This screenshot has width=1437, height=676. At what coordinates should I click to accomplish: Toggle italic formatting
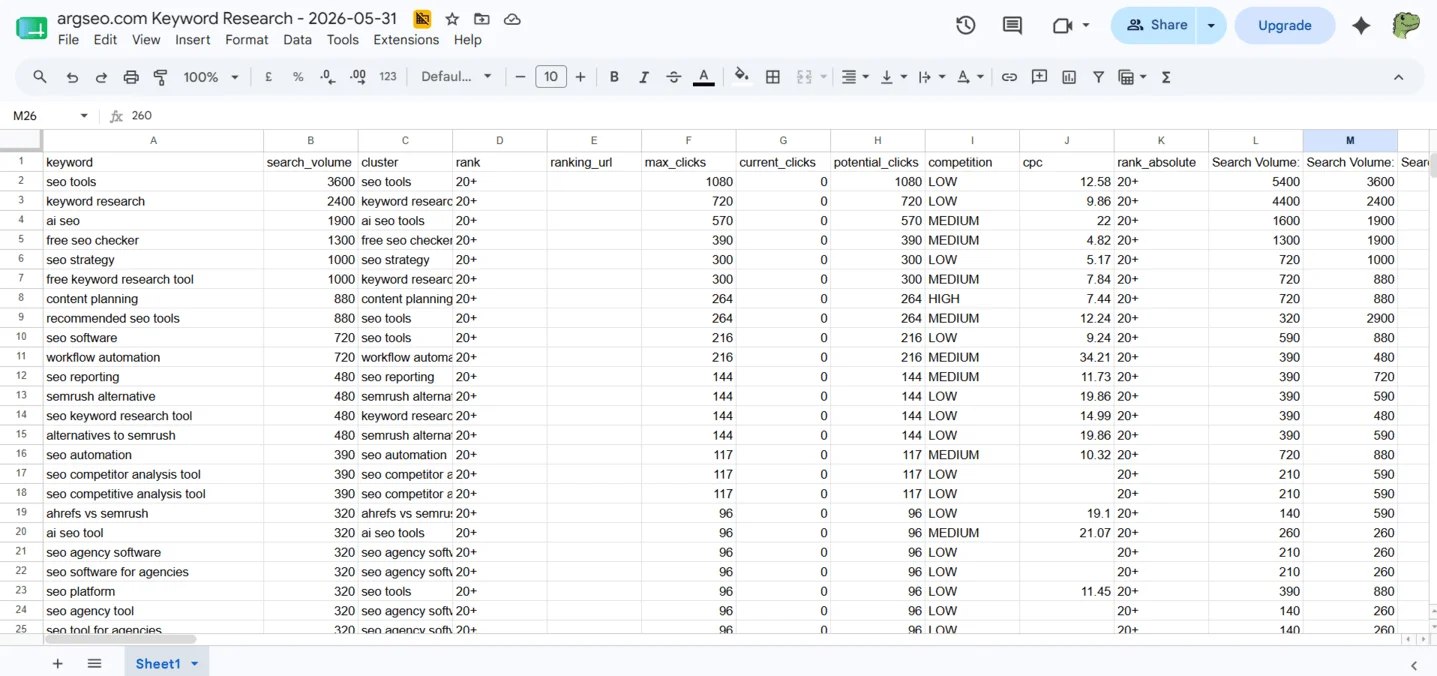click(x=644, y=77)
